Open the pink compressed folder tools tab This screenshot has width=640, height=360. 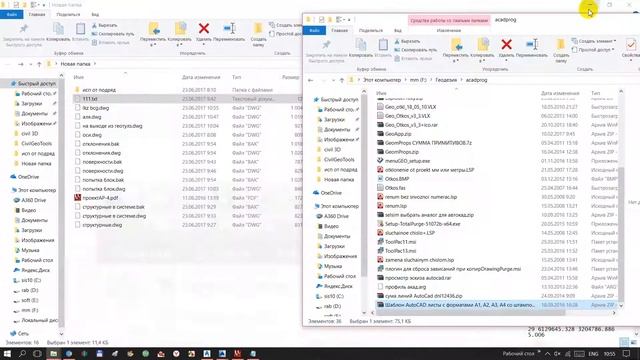[449, 20]
